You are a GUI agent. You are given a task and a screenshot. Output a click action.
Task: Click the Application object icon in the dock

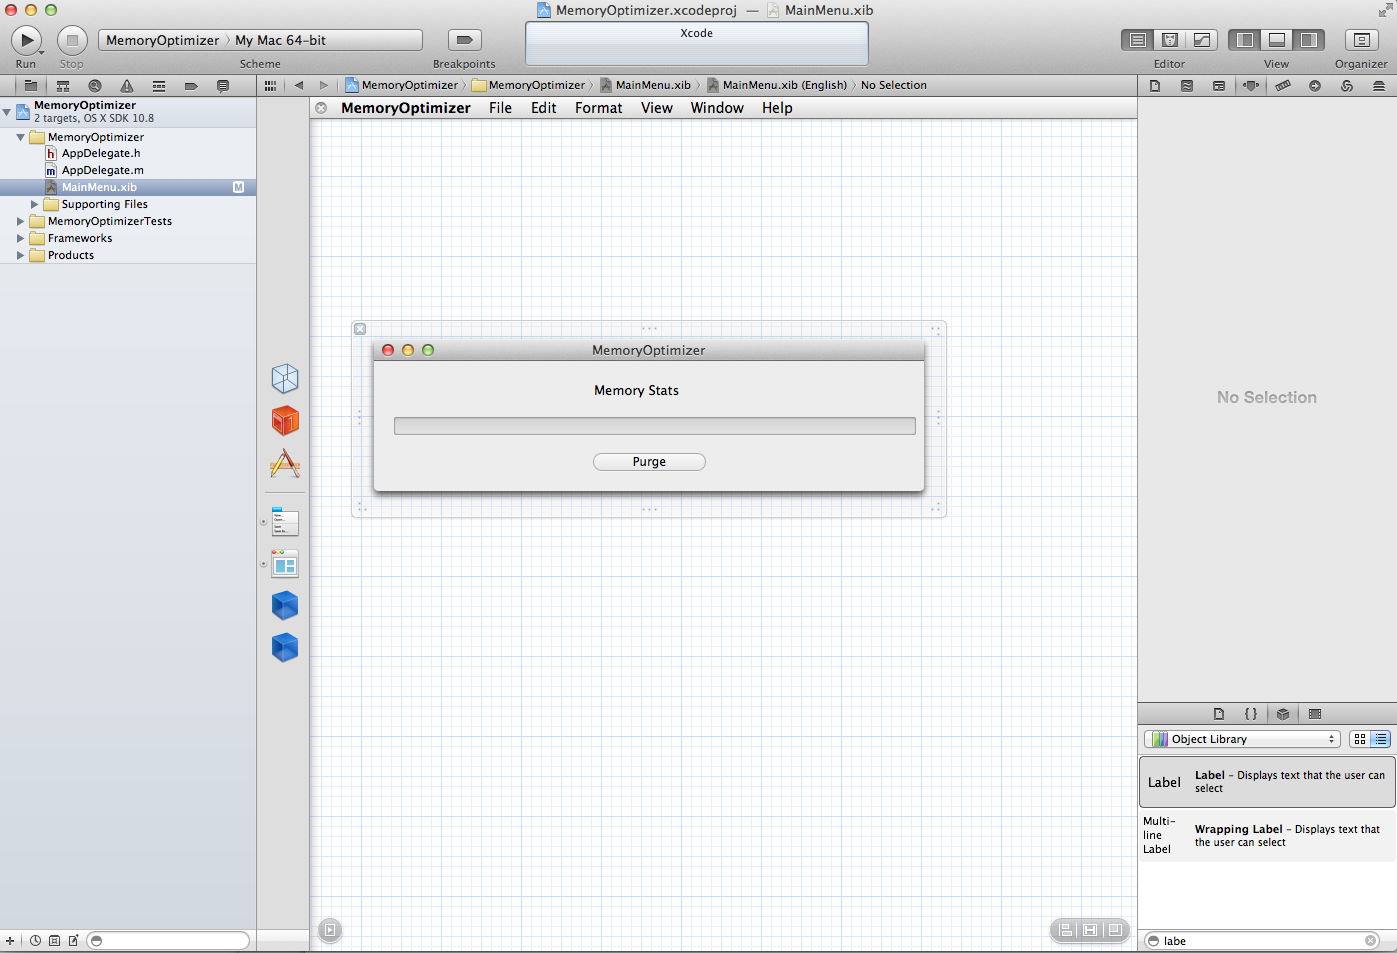(285, 463)
